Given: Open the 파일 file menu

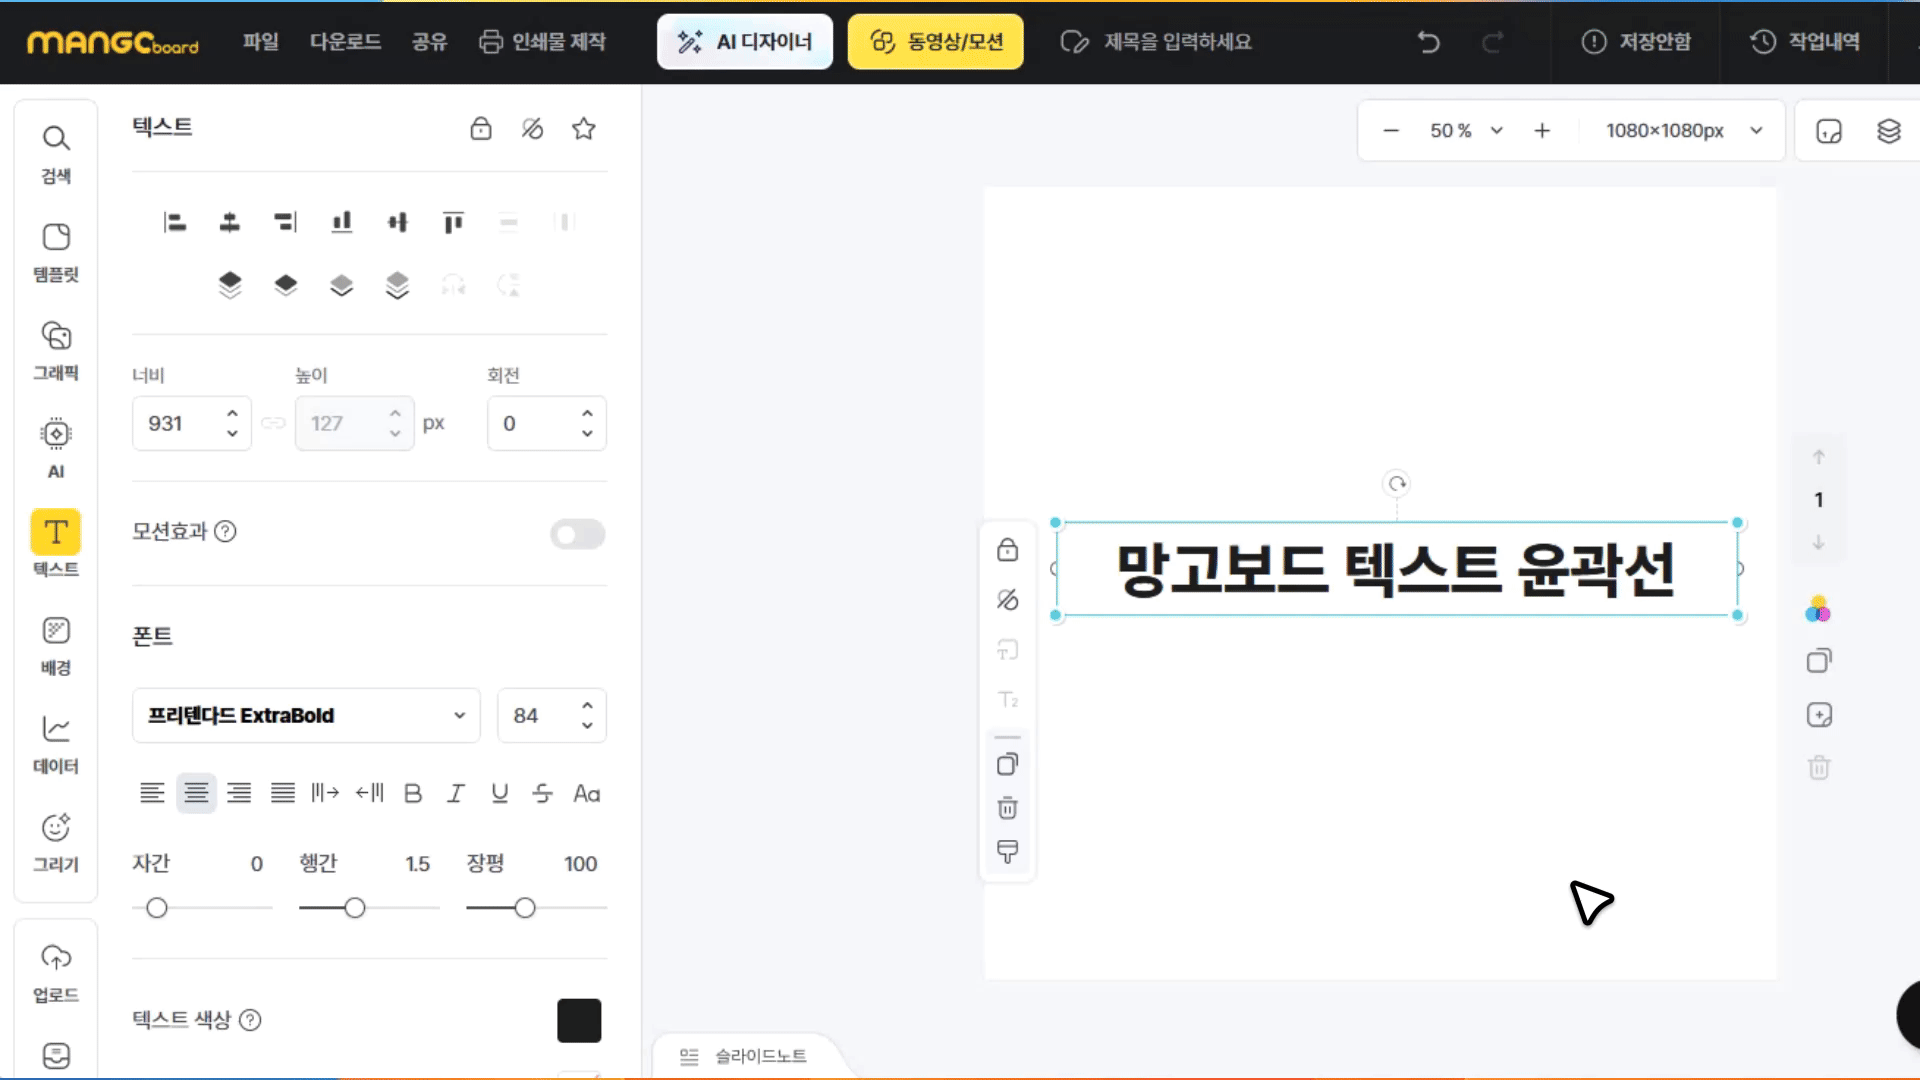Looking at the screenshot, I should click(260, 42).
